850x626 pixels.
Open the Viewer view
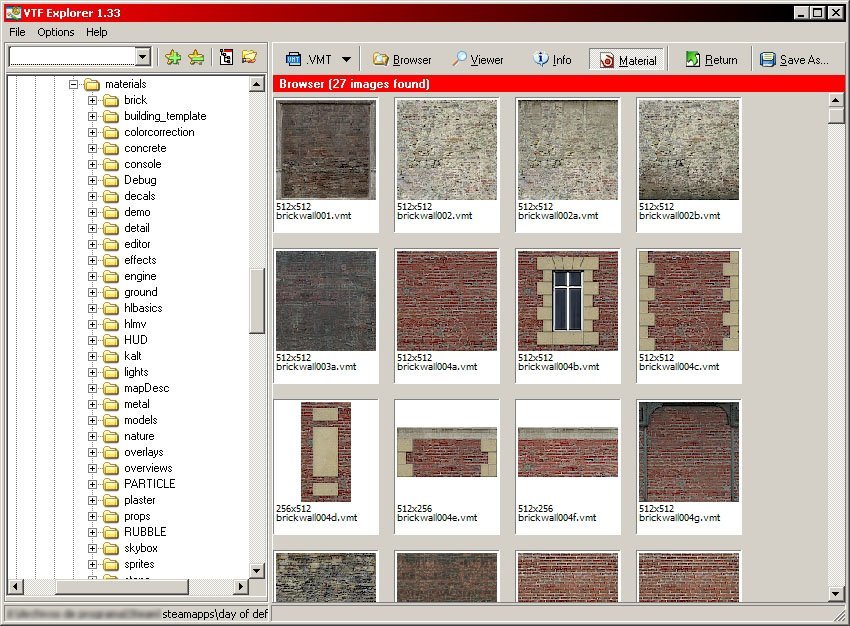click(478, 60)
